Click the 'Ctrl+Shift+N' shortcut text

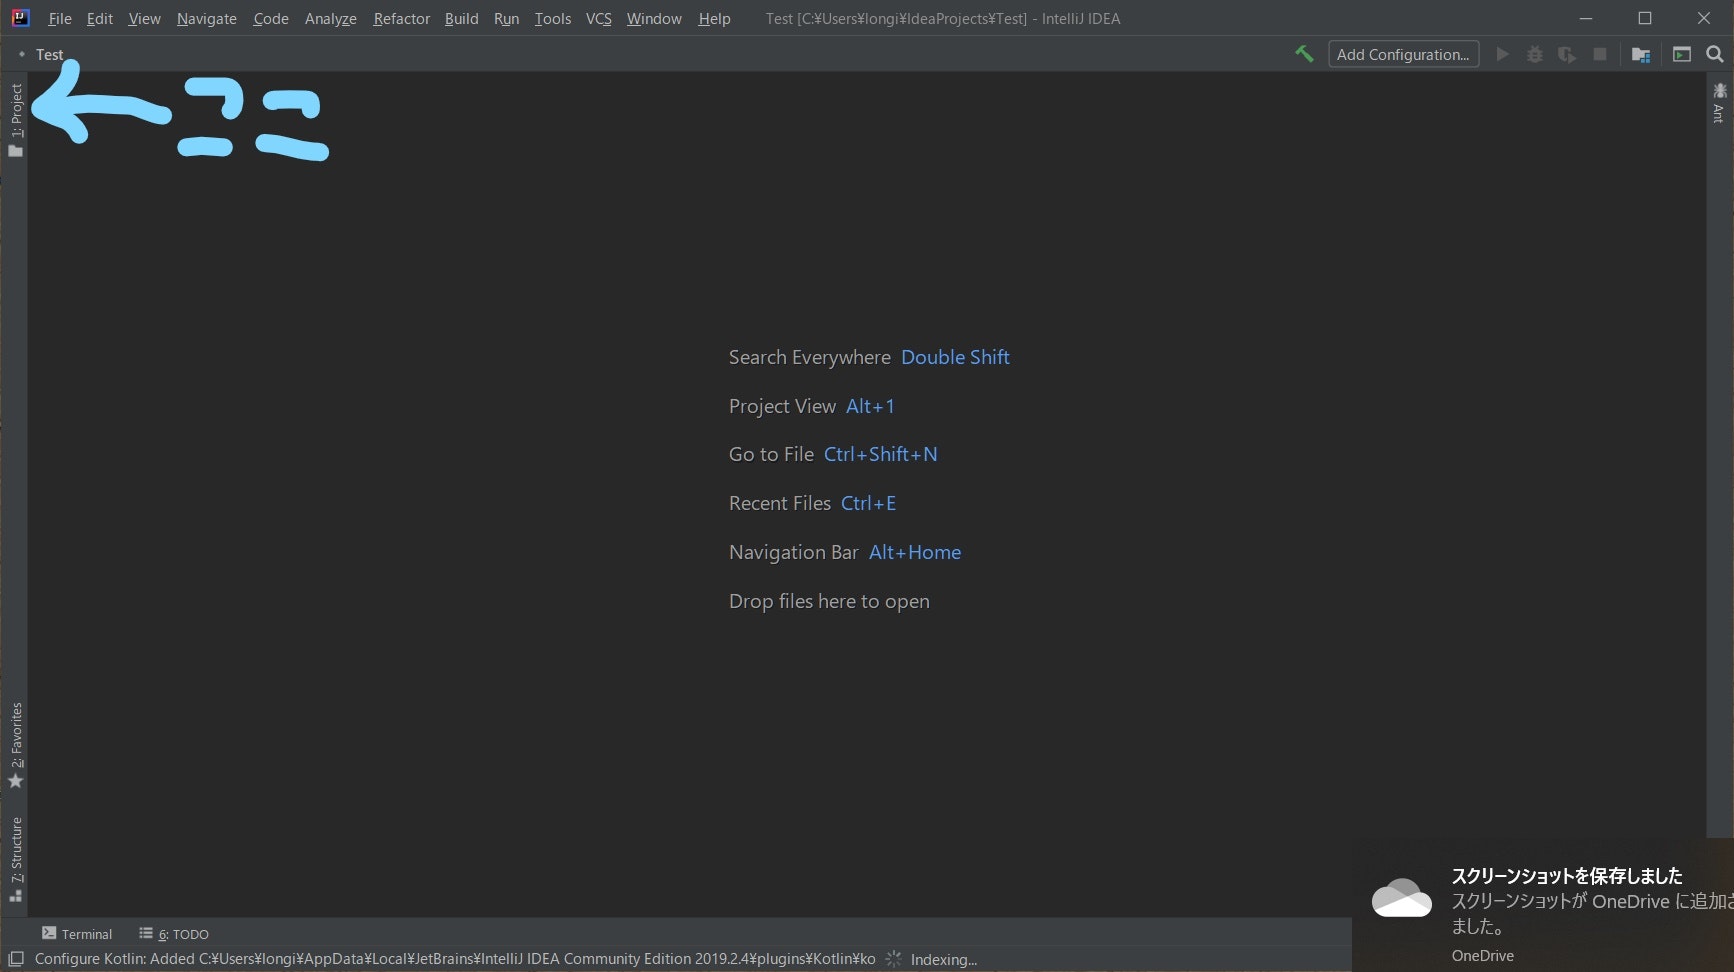click(x=881, y=454)
